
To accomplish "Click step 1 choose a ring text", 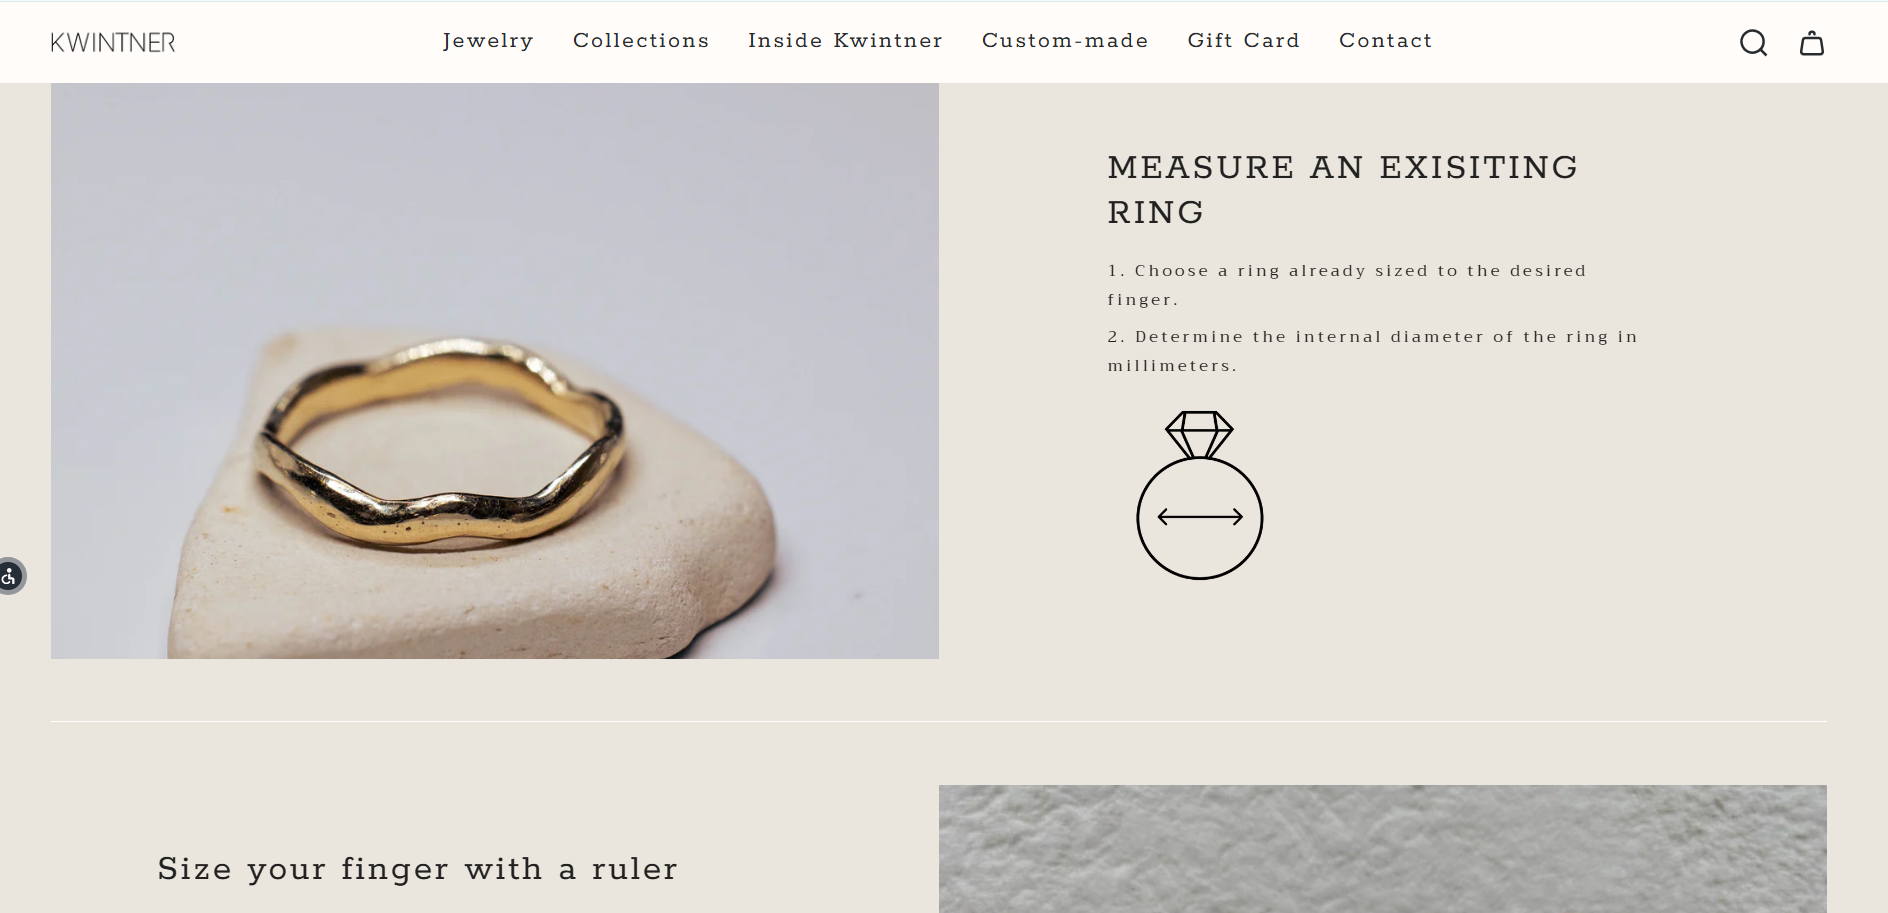I will tap(1347, 285).
